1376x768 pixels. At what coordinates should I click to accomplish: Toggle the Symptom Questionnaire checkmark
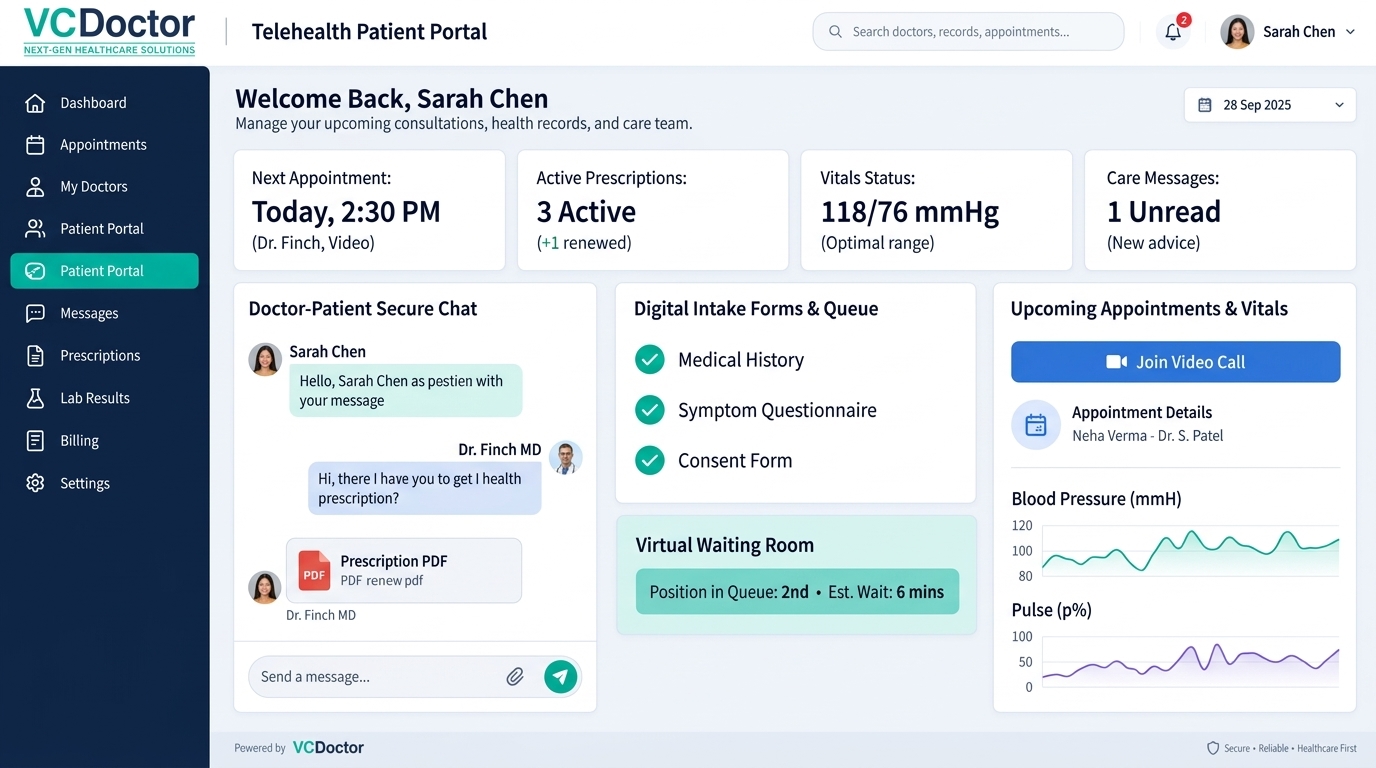click(x=650, y=409)
